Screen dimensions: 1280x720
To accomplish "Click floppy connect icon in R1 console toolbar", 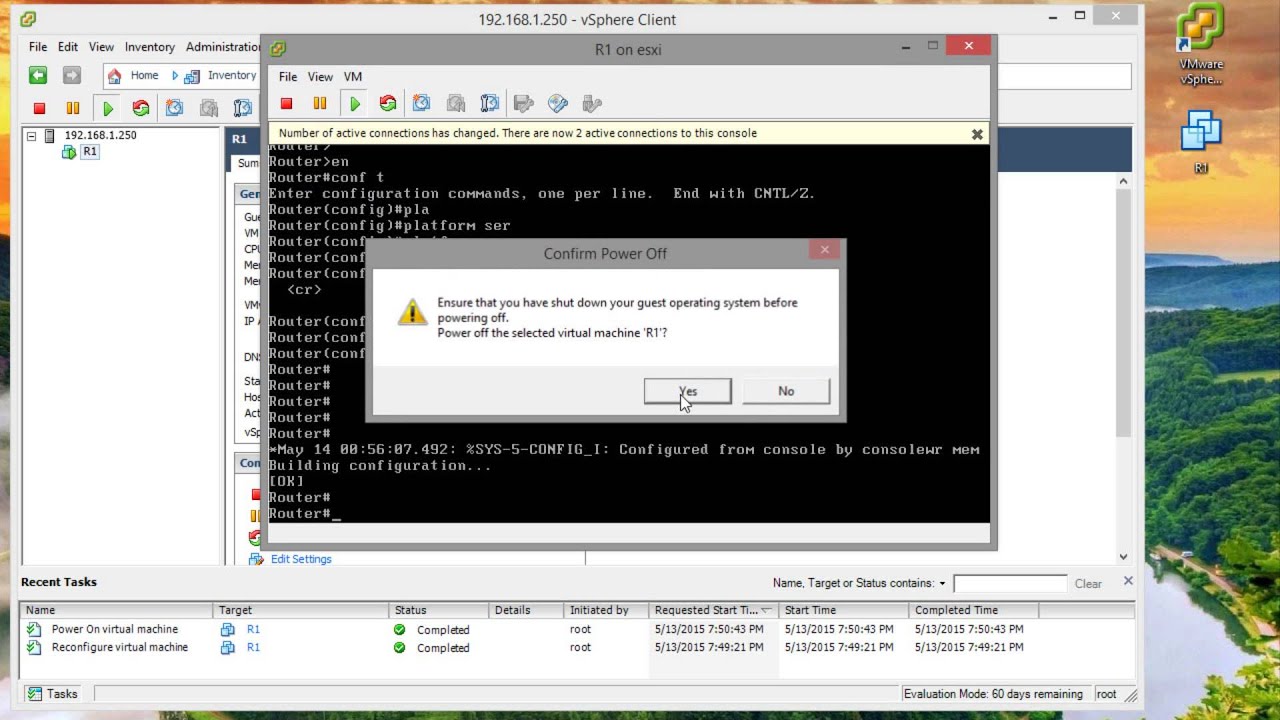I will (524, 104).
